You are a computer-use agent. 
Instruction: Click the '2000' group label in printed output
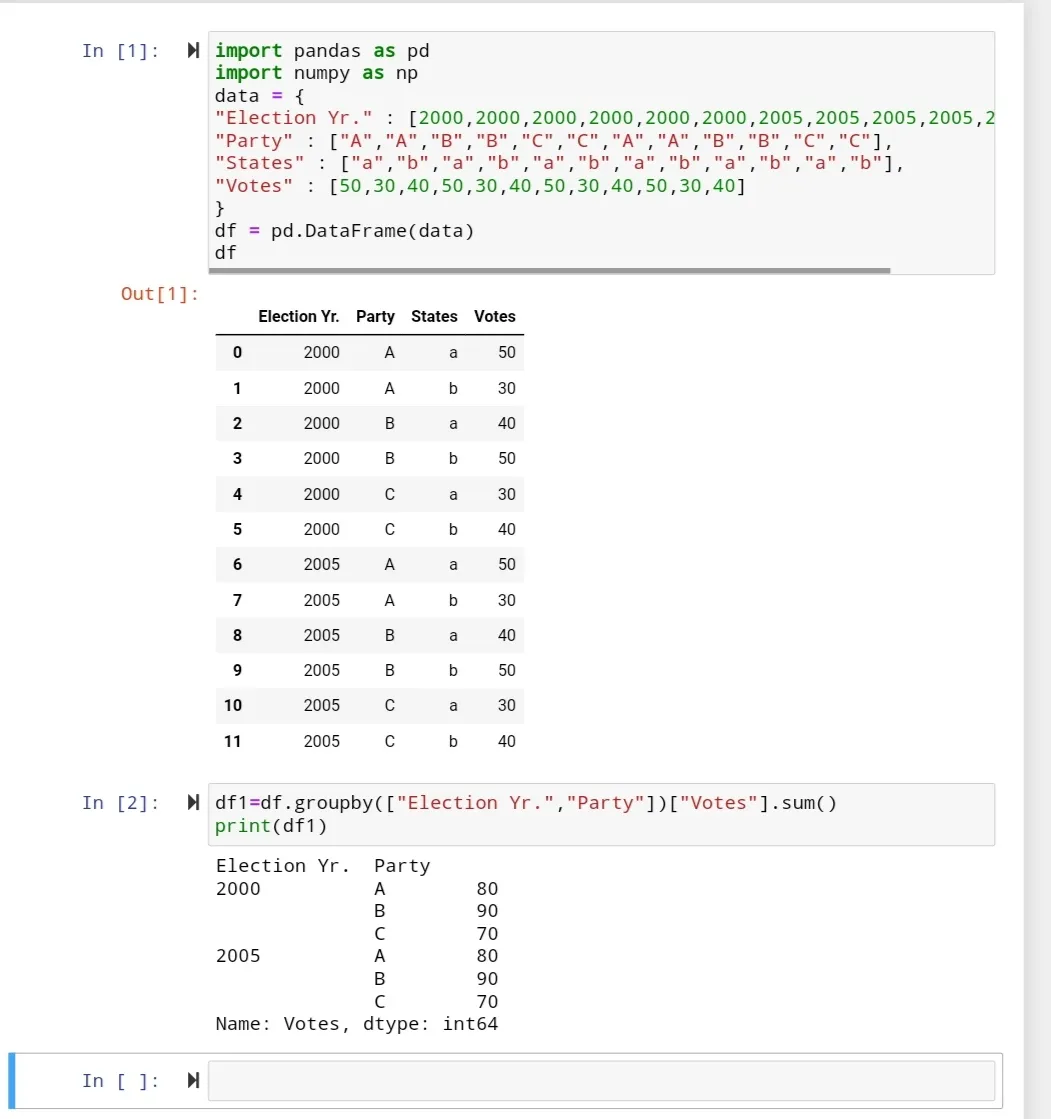(x=238, y=888)
